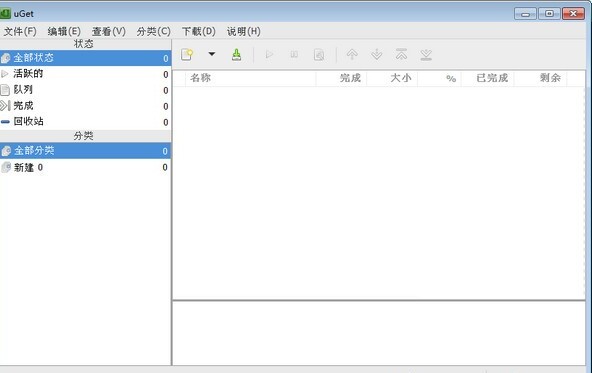Screen dimensions: 592x373
Task: Click the uGet app icon in title bar
Action: 5,14
